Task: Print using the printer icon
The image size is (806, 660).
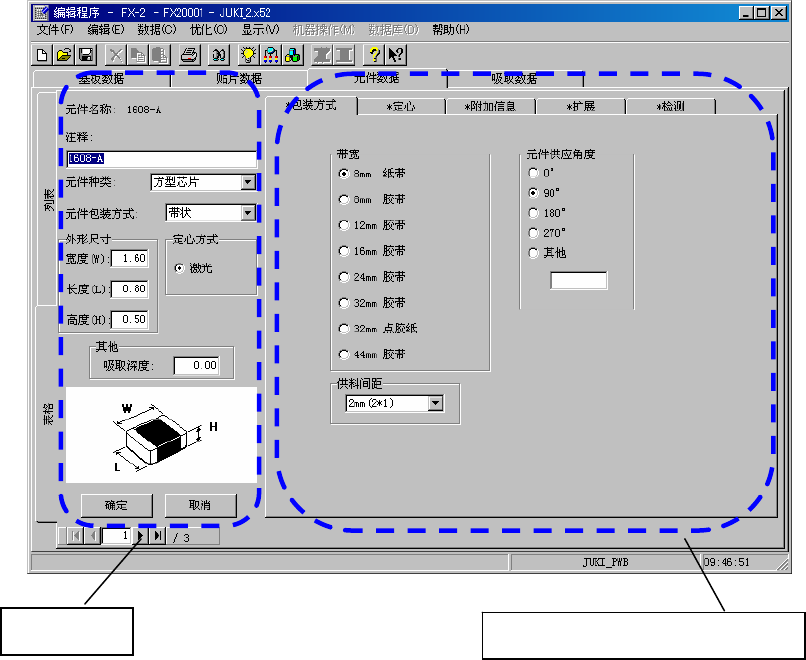Action: pos(190,55)
